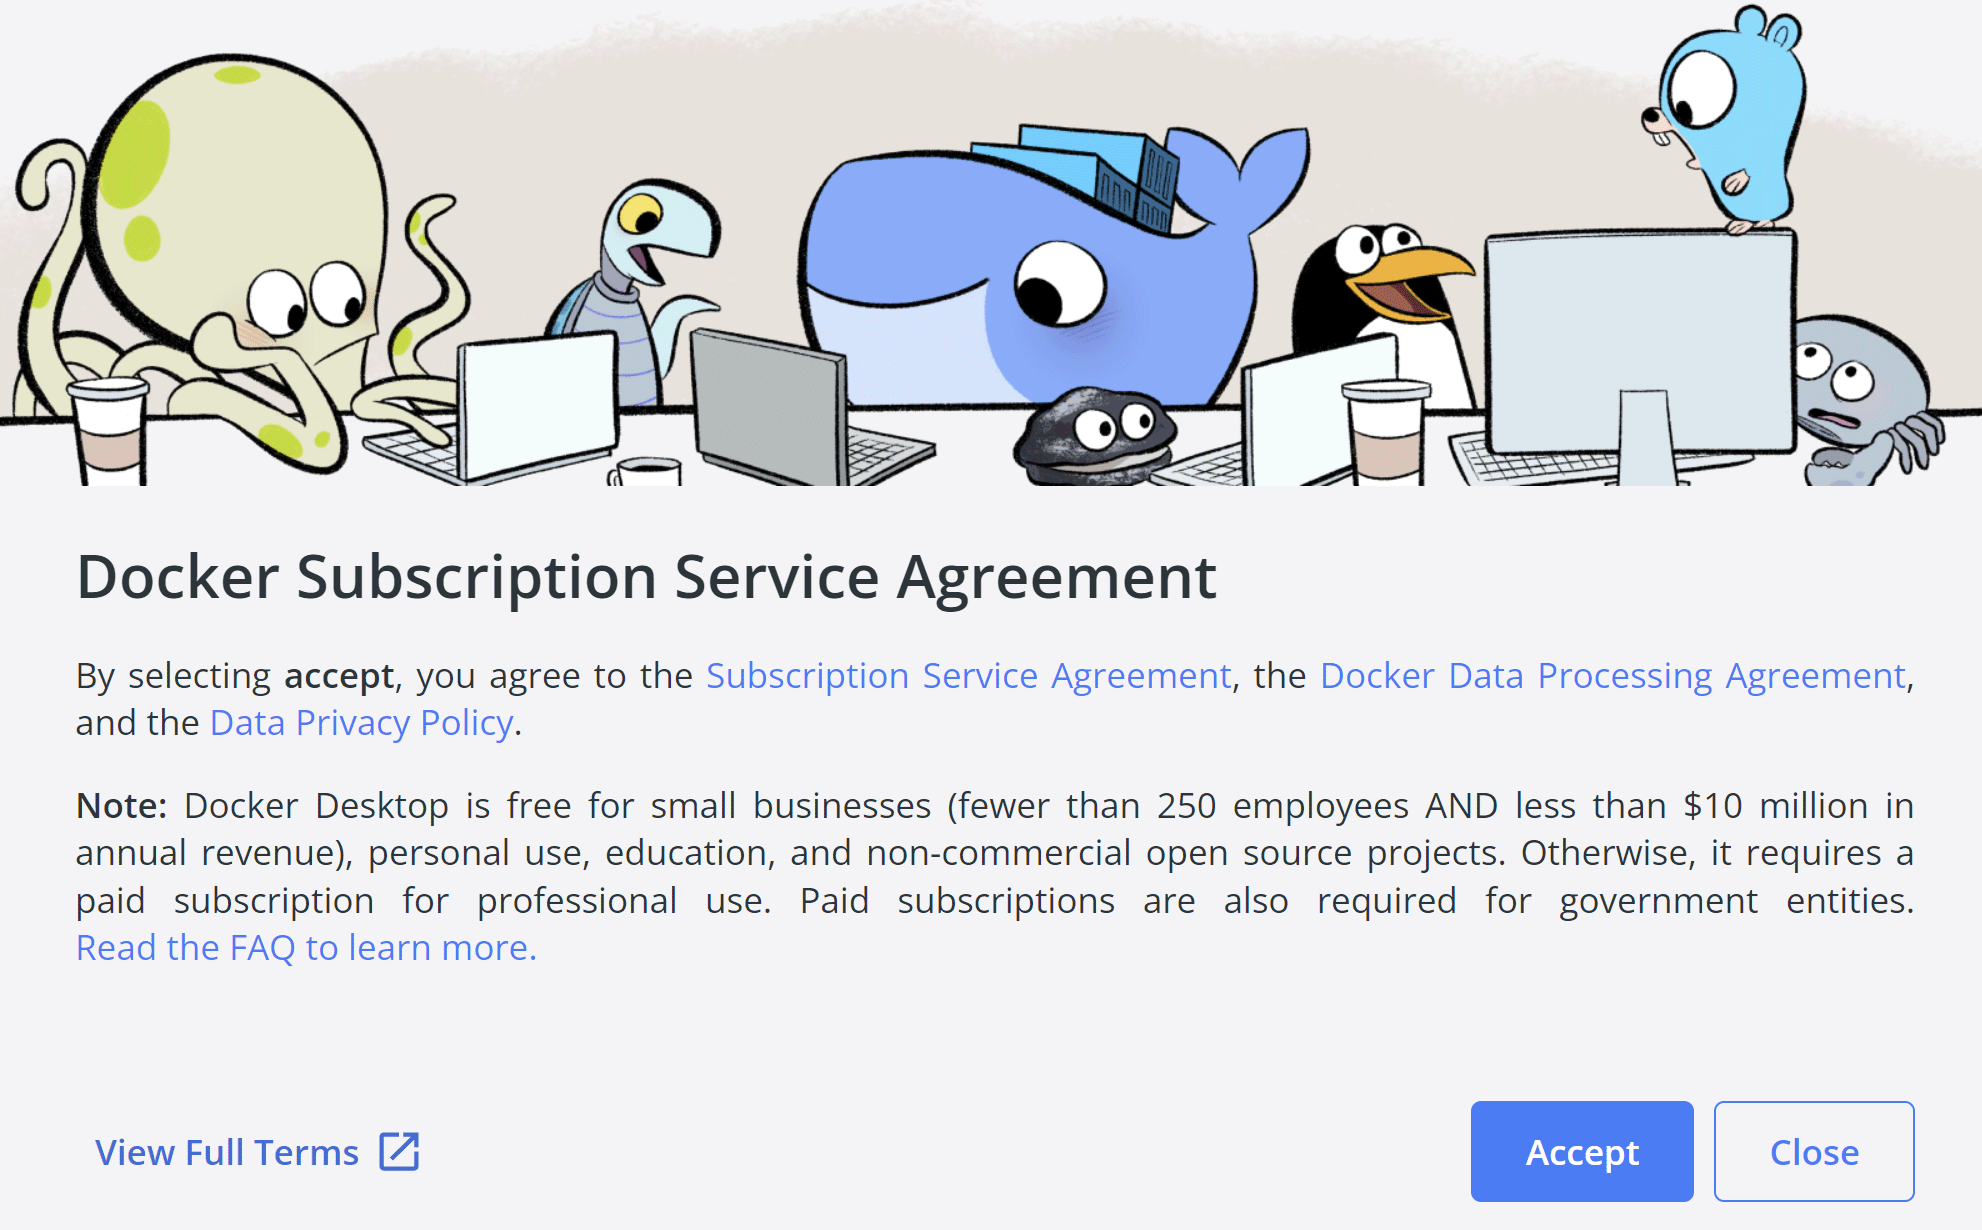
Task: Click the Docker Subscription Service Agreement heading
Action: pyautogui.click(x=646, y=577)
